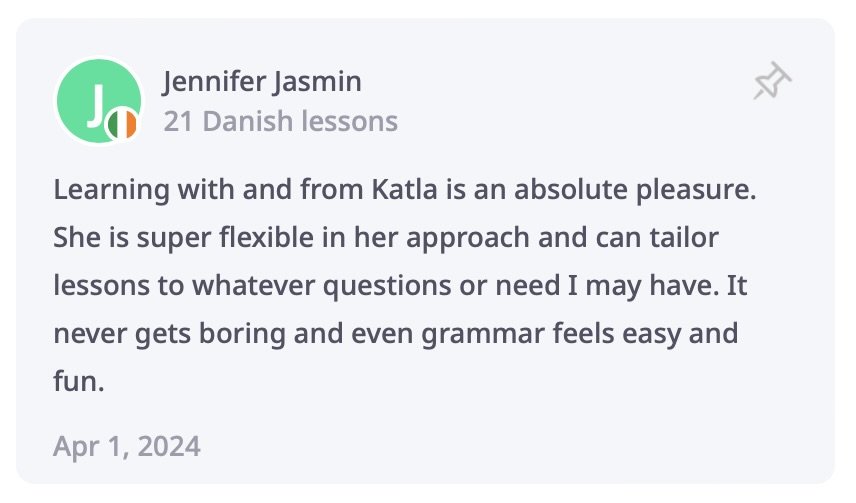The width and height of the screenshot is (856, 503).
Task: Click the Irish flag badge on the avatar
Action: point(123,125)
